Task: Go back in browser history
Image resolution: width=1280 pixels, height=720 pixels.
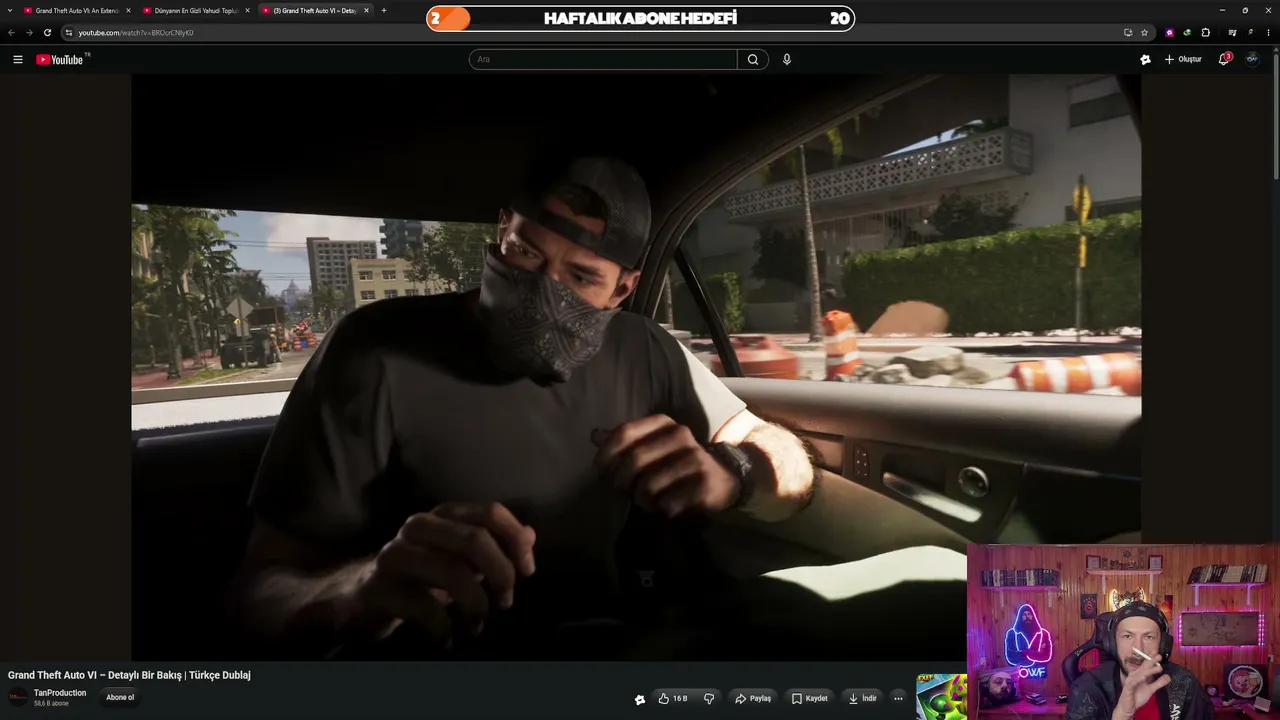Action: (12, 33)
